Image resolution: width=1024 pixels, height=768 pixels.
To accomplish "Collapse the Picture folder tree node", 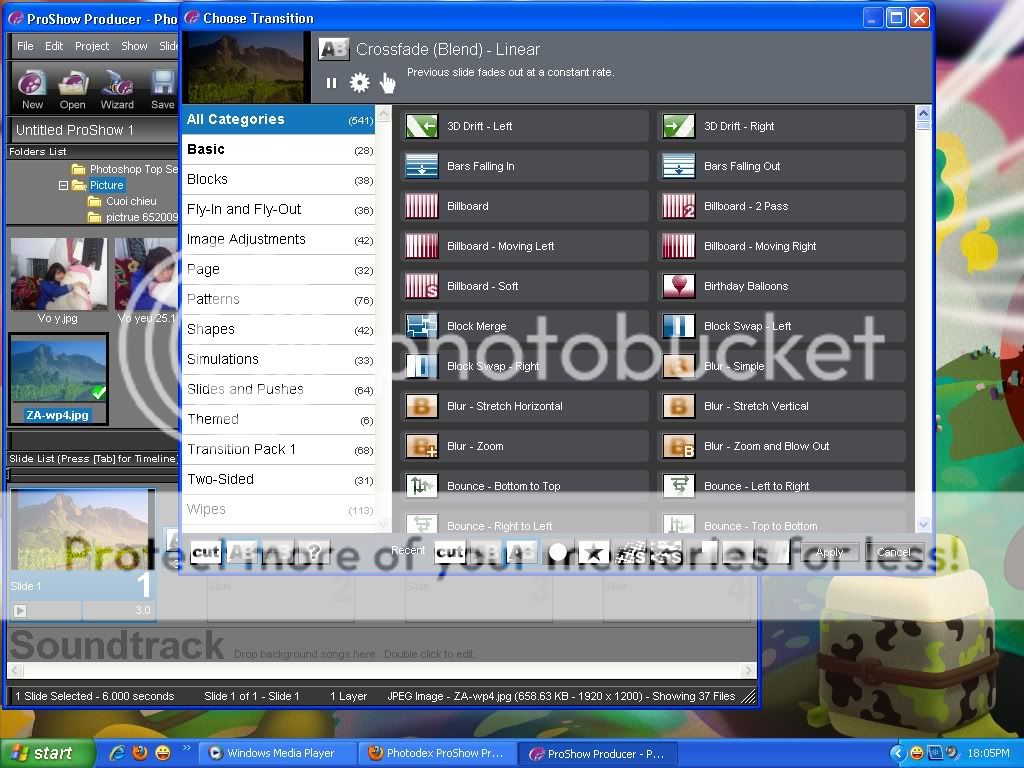I will click(64, 185).
